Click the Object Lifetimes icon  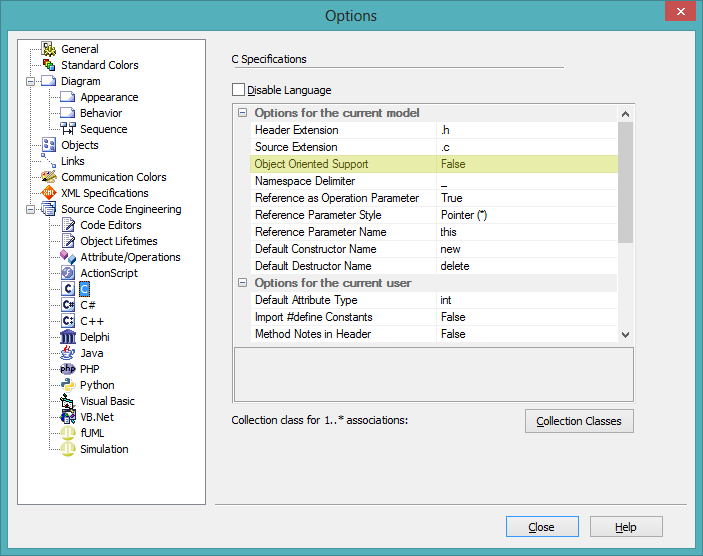tap(68, 241)
